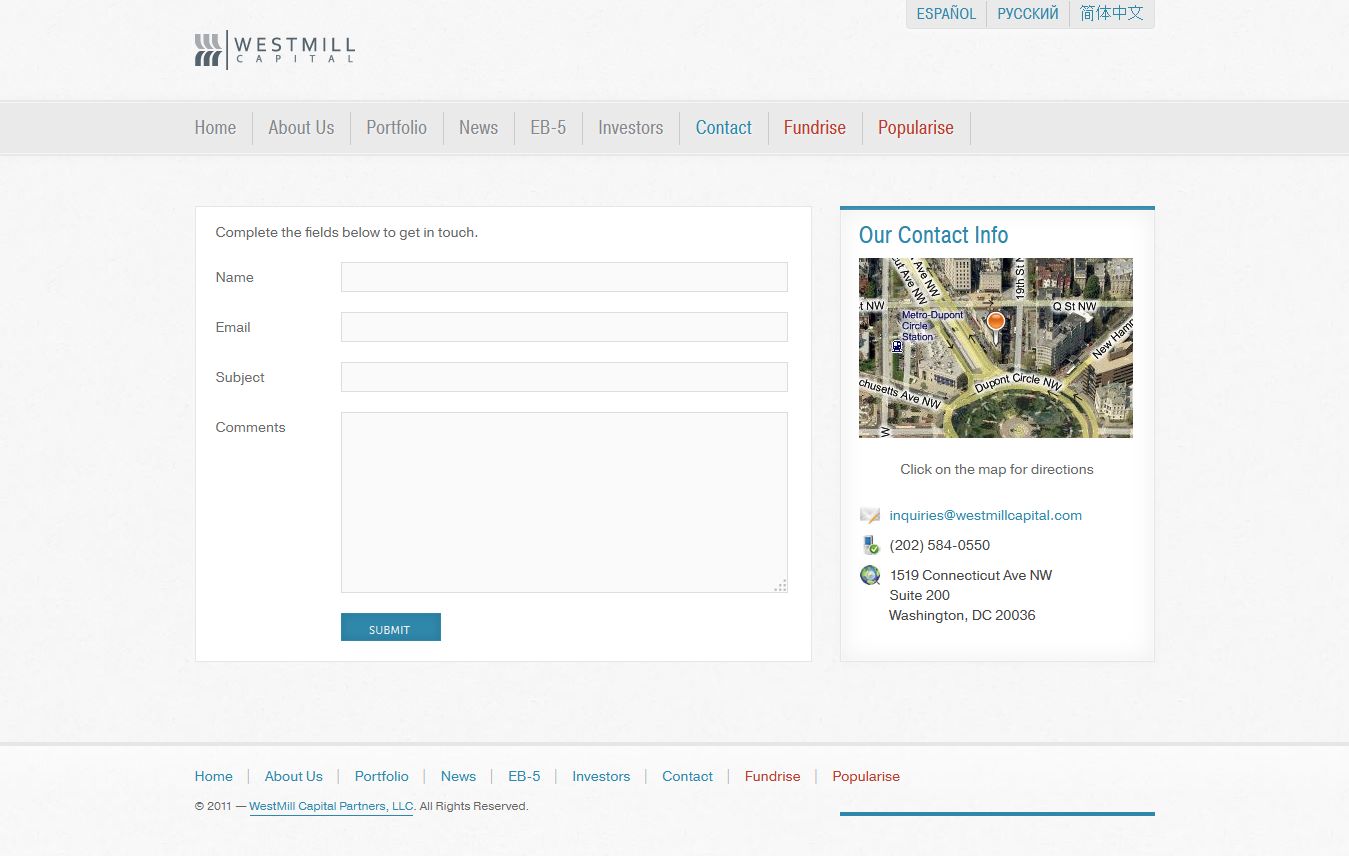
Task: Open News in the top navigation bar
Action: 478,128
